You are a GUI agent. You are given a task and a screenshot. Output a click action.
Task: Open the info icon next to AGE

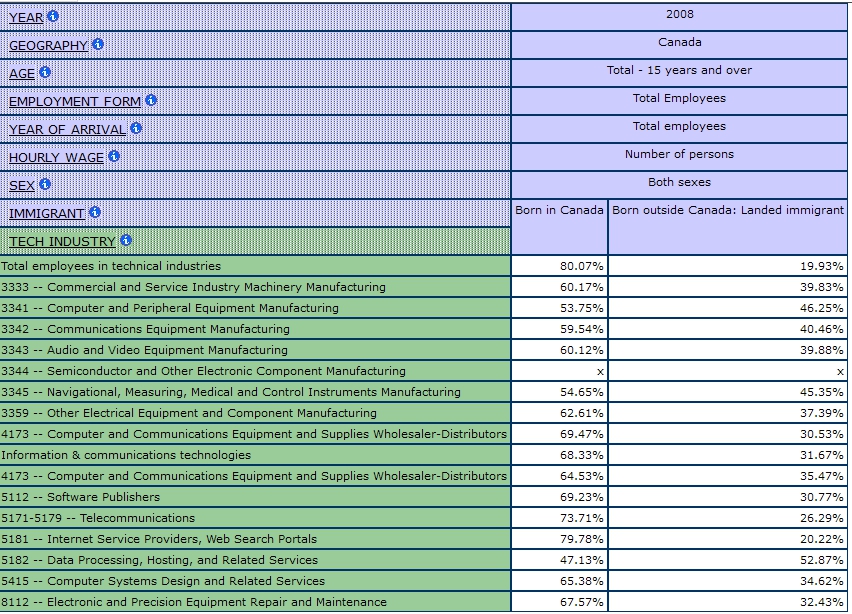45,72
